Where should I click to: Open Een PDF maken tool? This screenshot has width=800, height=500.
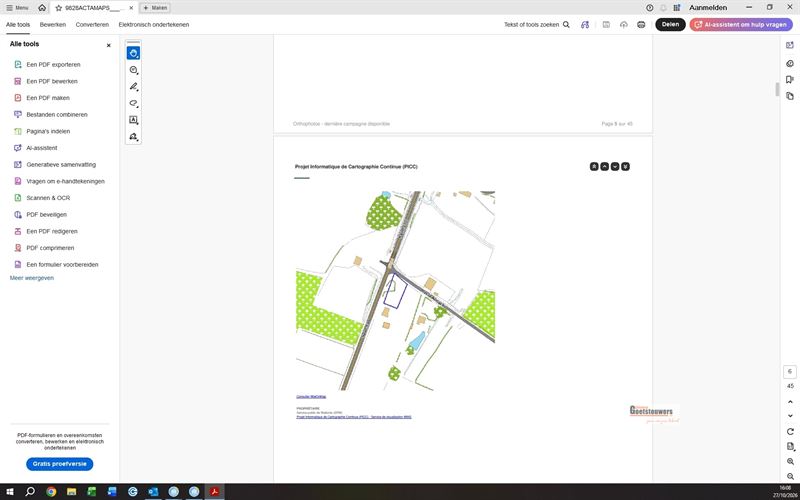(x=48, y=98)
